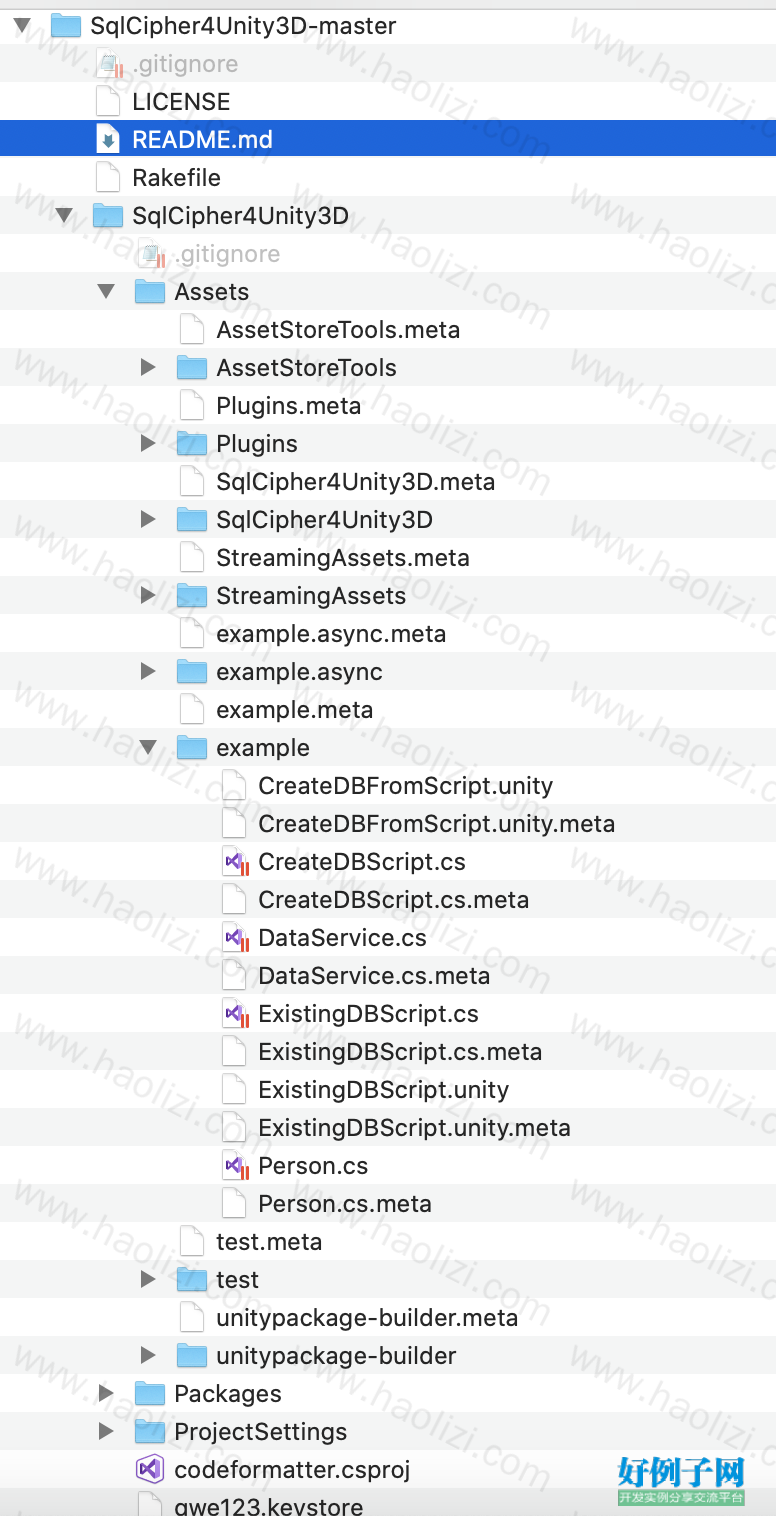This screenshot has width=776, height=1516.
Task: Select CreateDBFromScript.unity.meta file
Action: coord(437,824)
